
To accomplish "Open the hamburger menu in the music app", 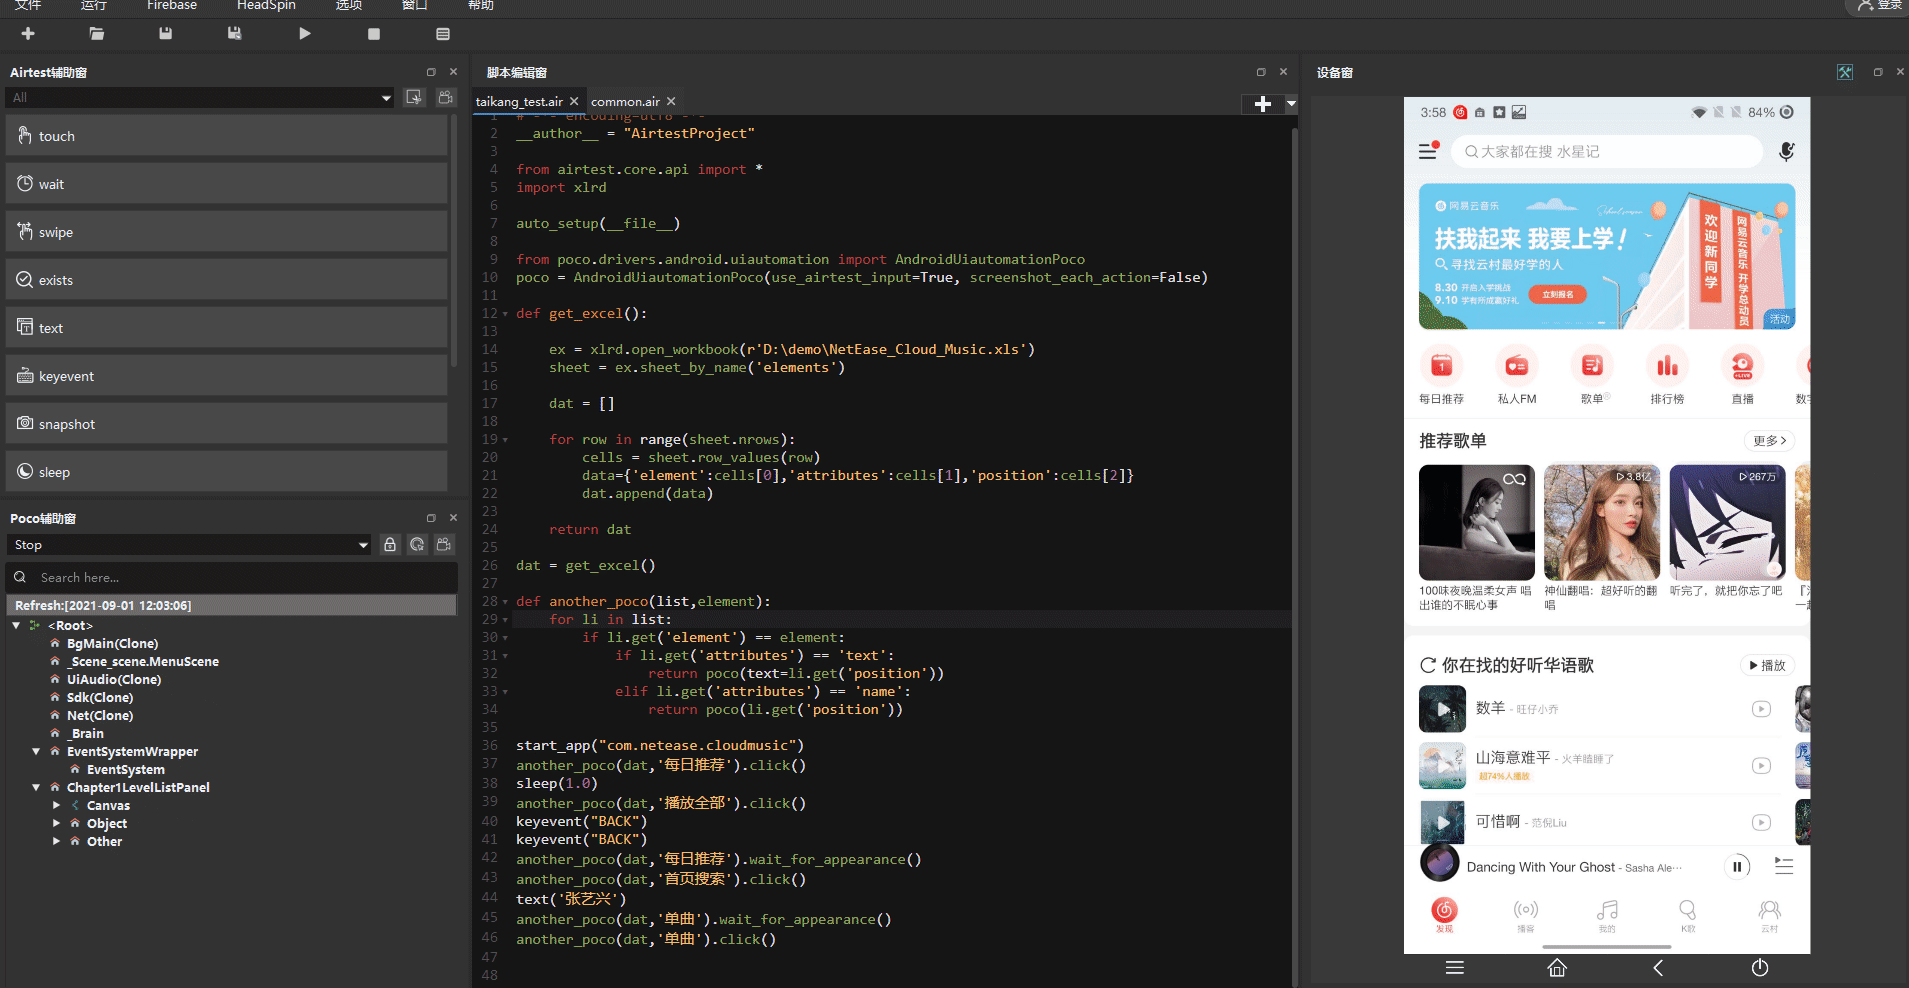I will click(x=1428, y=151).
